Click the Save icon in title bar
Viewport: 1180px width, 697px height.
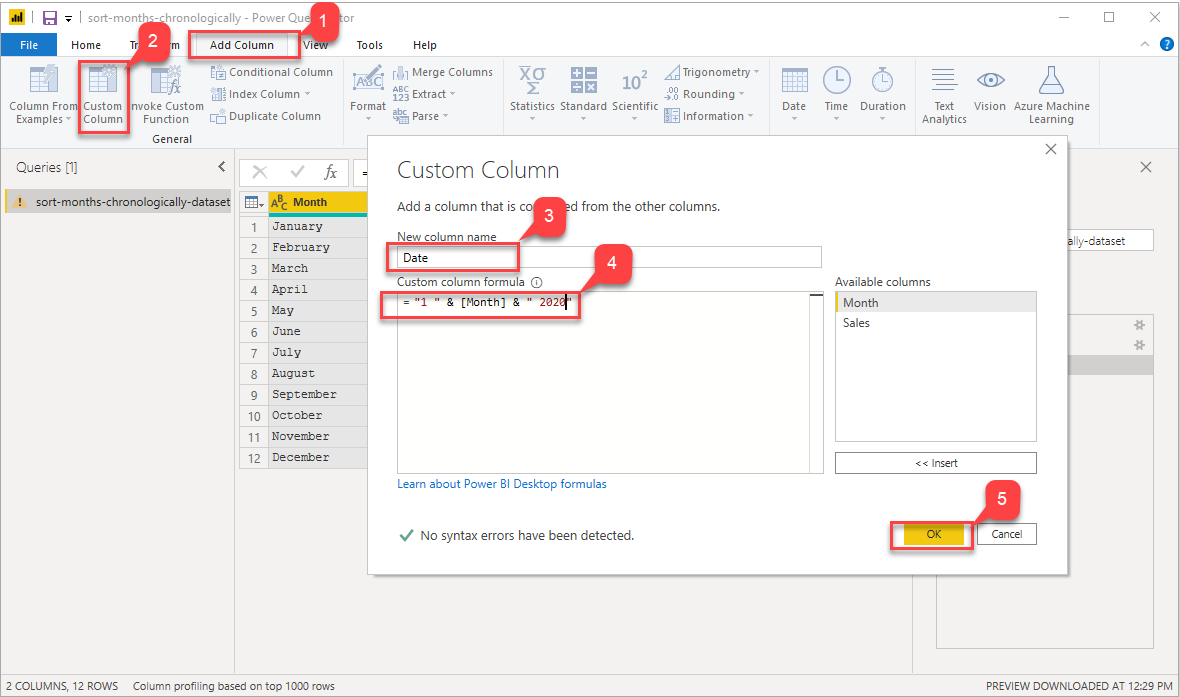49,18
